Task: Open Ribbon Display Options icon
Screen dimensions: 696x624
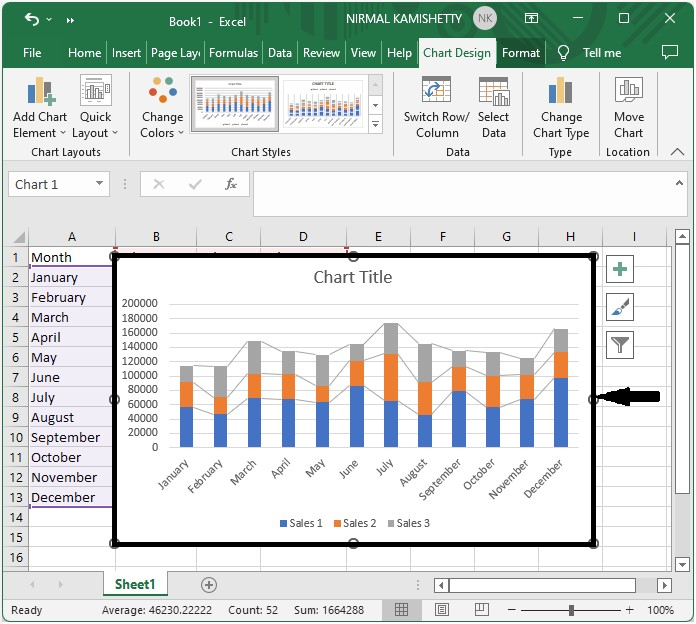Action: [x=531, y=18]
